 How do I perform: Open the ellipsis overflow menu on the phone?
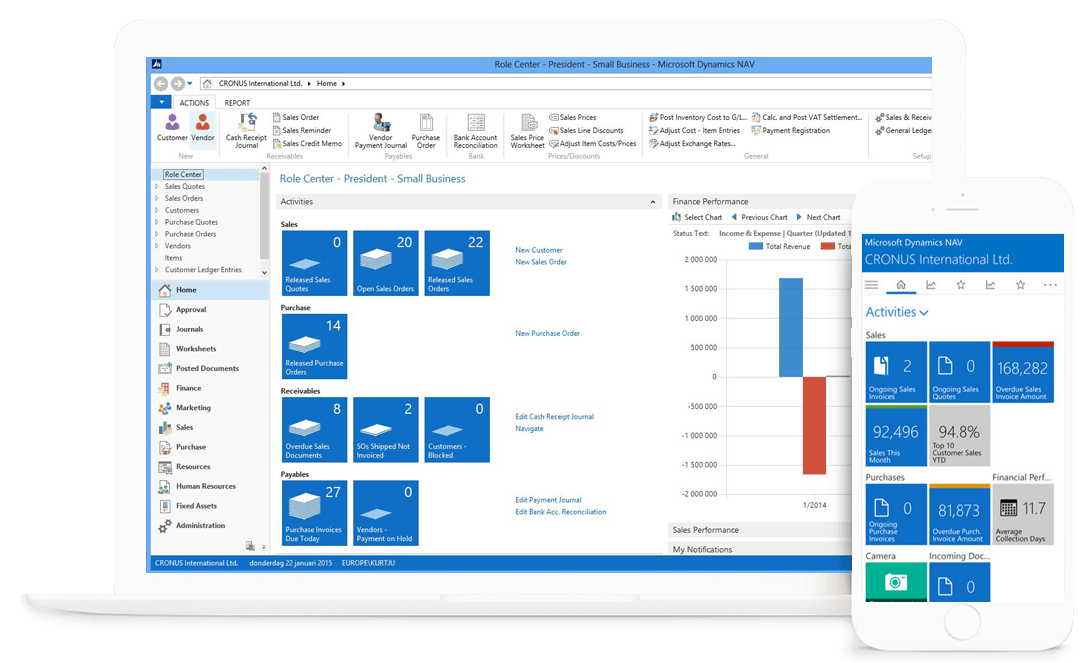tap(1050, 285)
